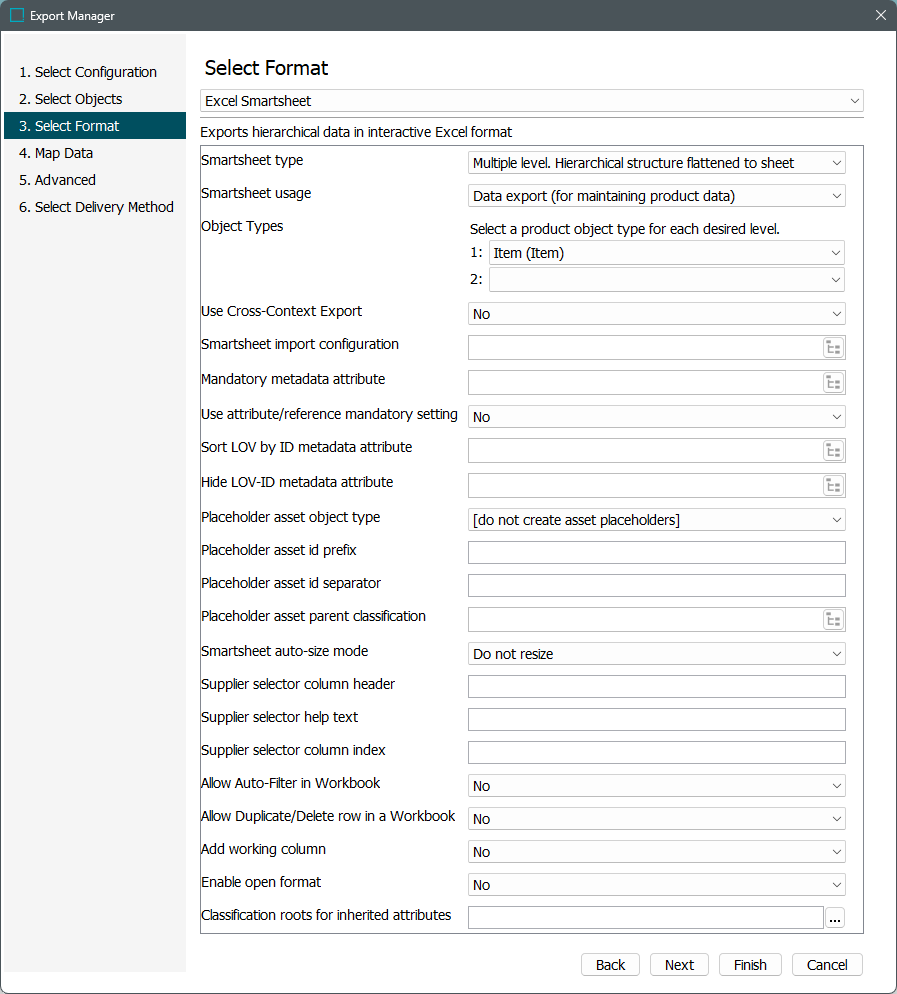Click the Export Manager window icon
This screenshot has width=897, height=994.
[17, 16]
